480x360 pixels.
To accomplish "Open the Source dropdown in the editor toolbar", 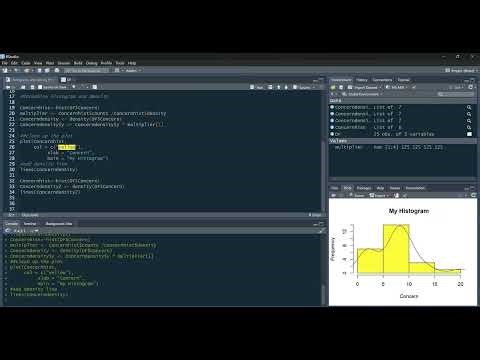I will [x=303, y=87].
